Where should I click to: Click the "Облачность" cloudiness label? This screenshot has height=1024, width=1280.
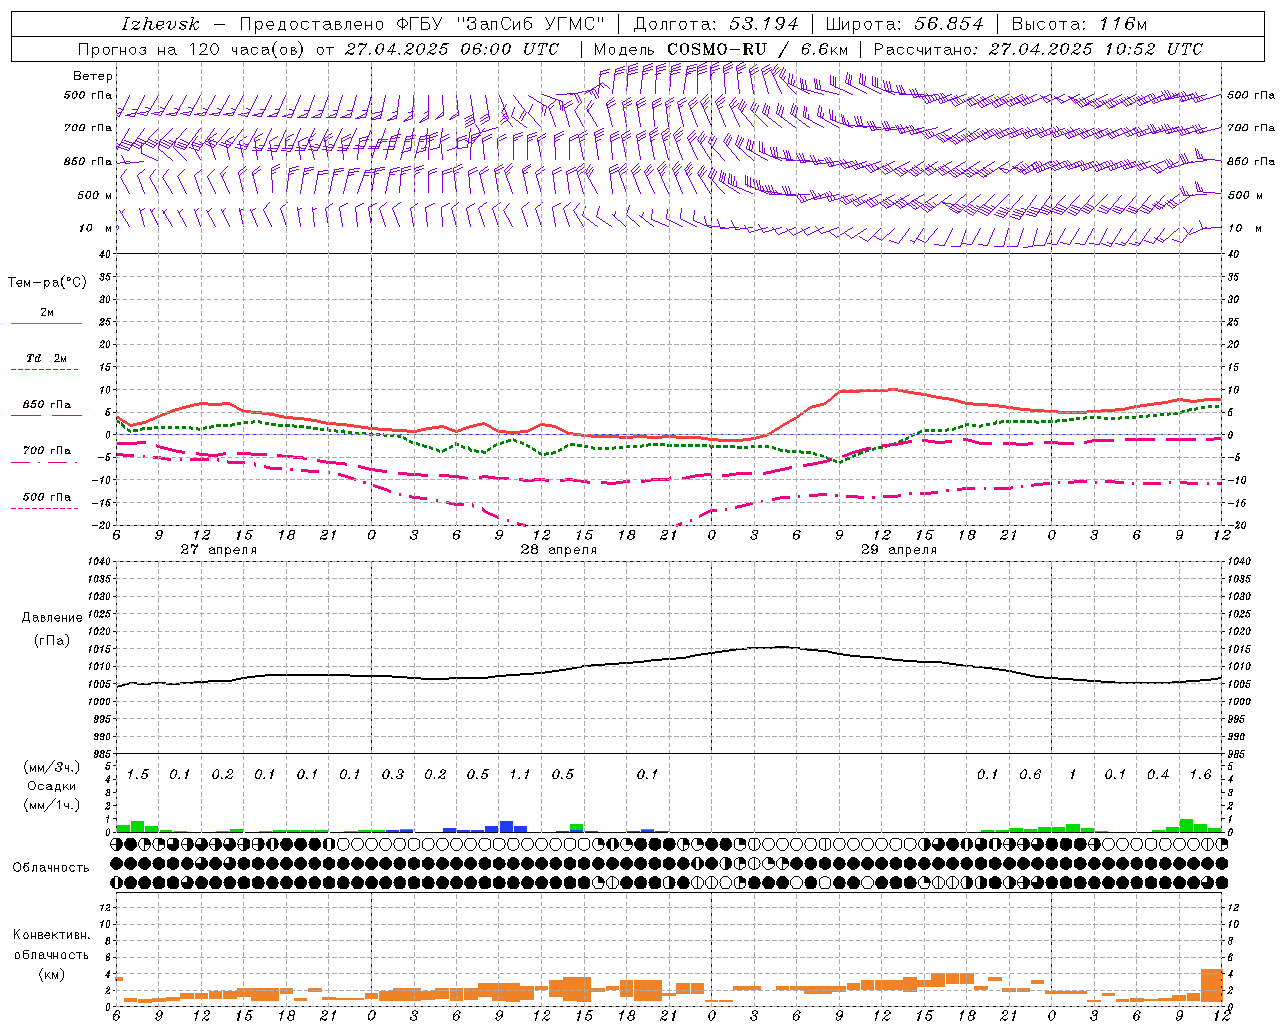tap(51, 867)
